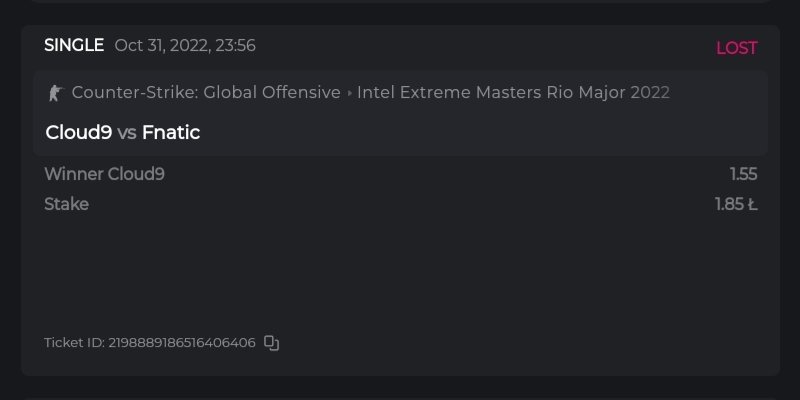Click the Stake label
The height and width of the screenshot is (400, 800).
(x=66, y=204)
